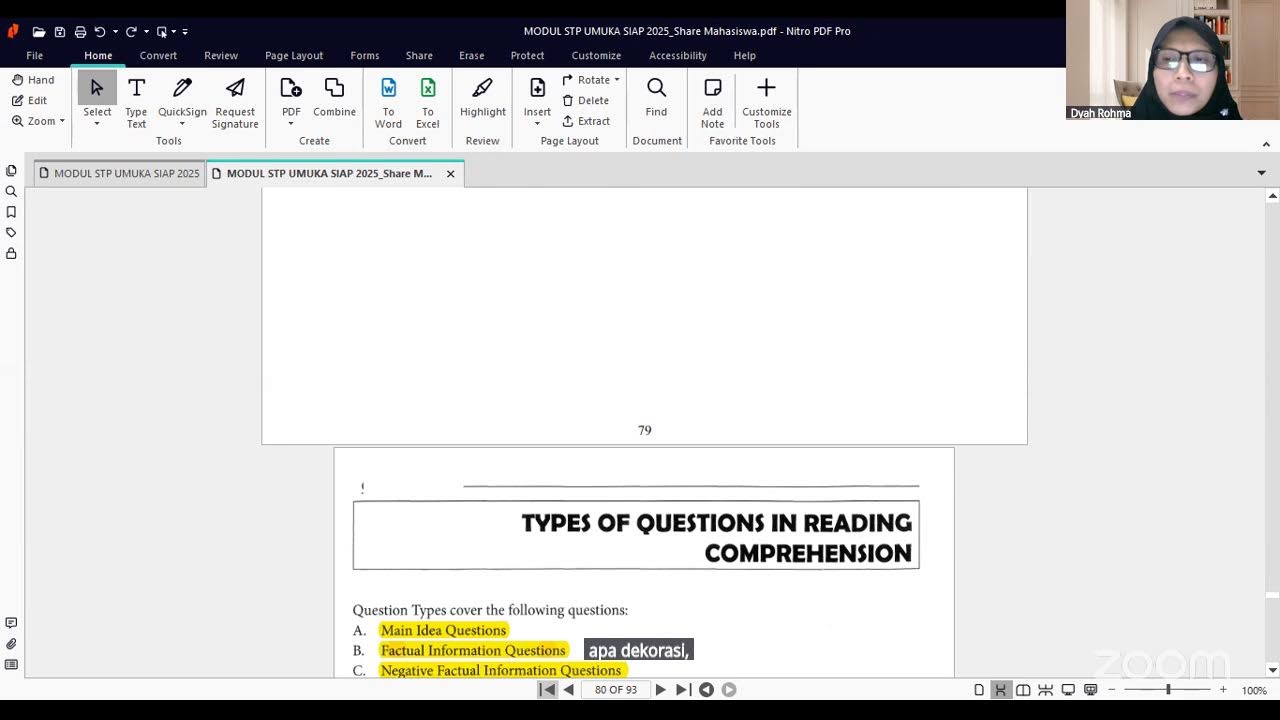The image size is (1280, 720).
Task: Switch to the MODUL STP UMUKA SIAP 2025 tab
Action: coord(119,174)
